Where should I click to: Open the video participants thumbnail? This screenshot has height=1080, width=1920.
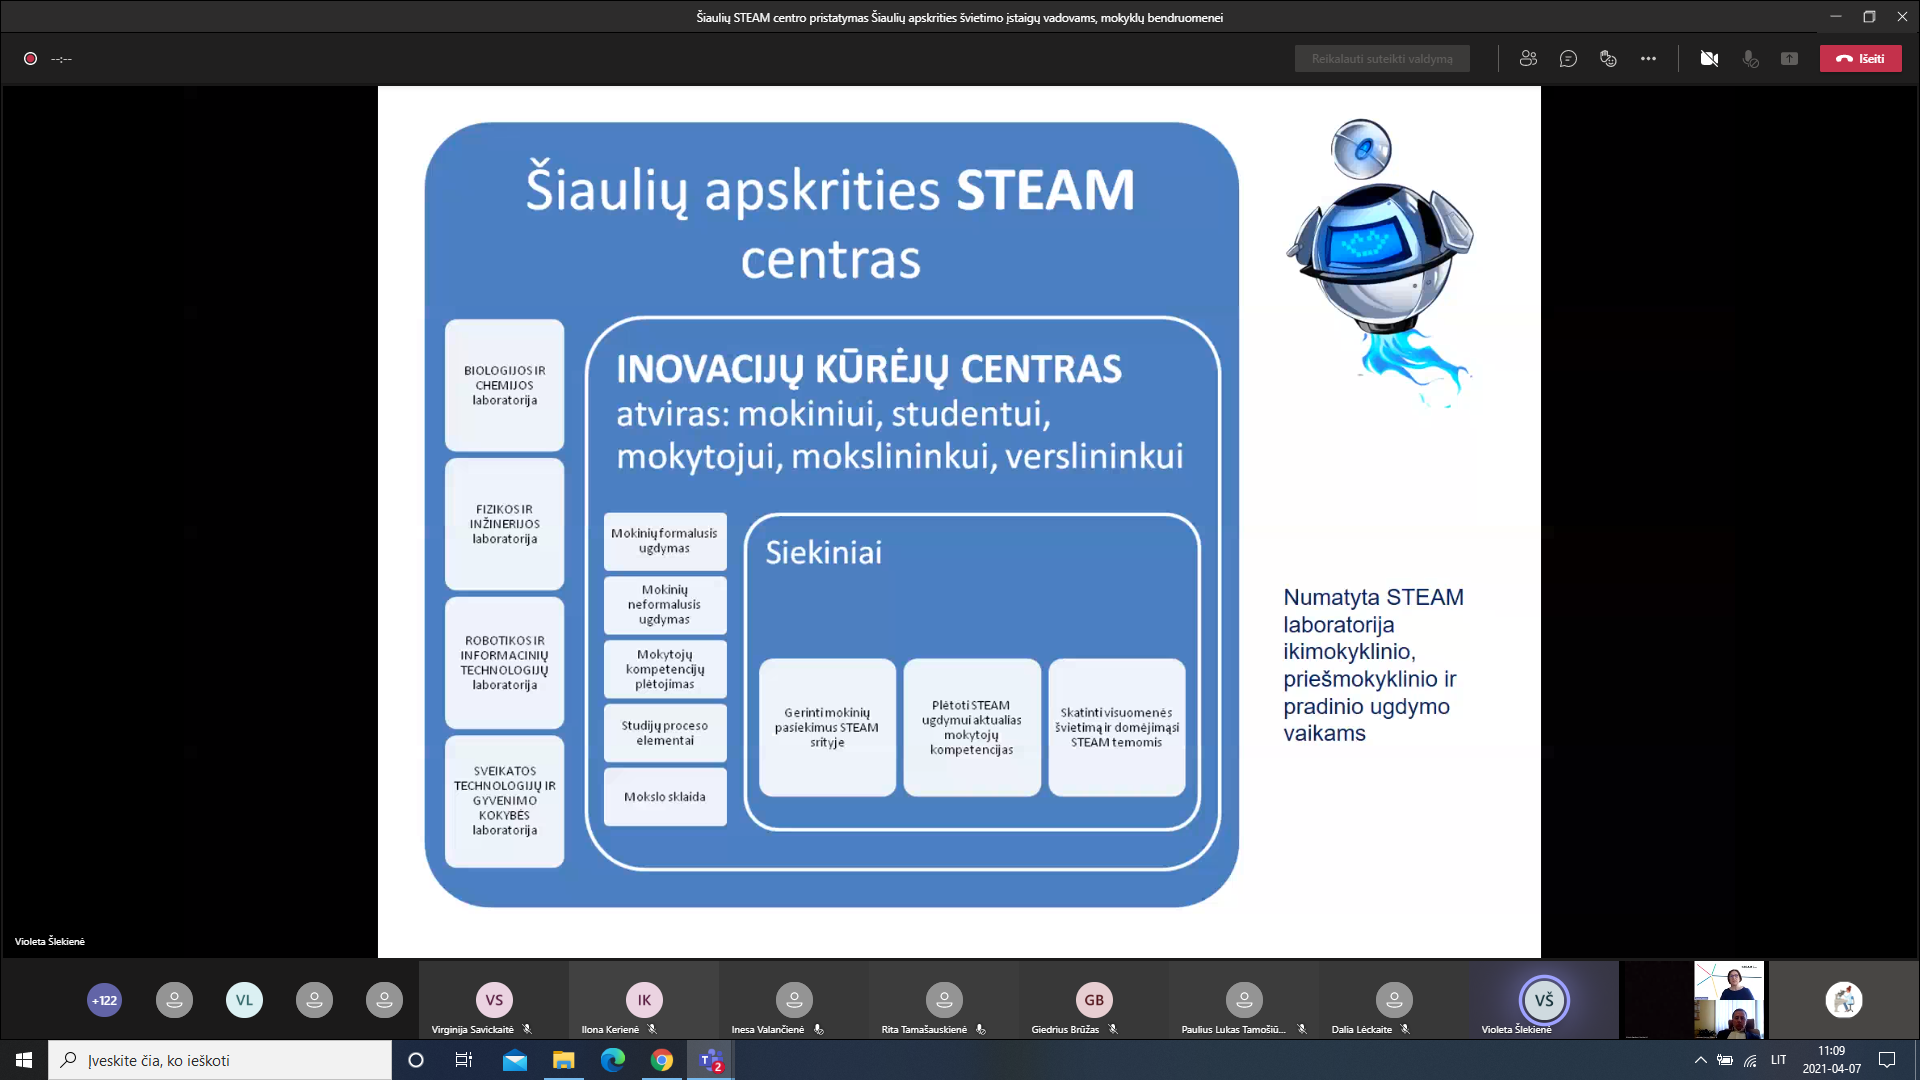click(1728, 1000)
